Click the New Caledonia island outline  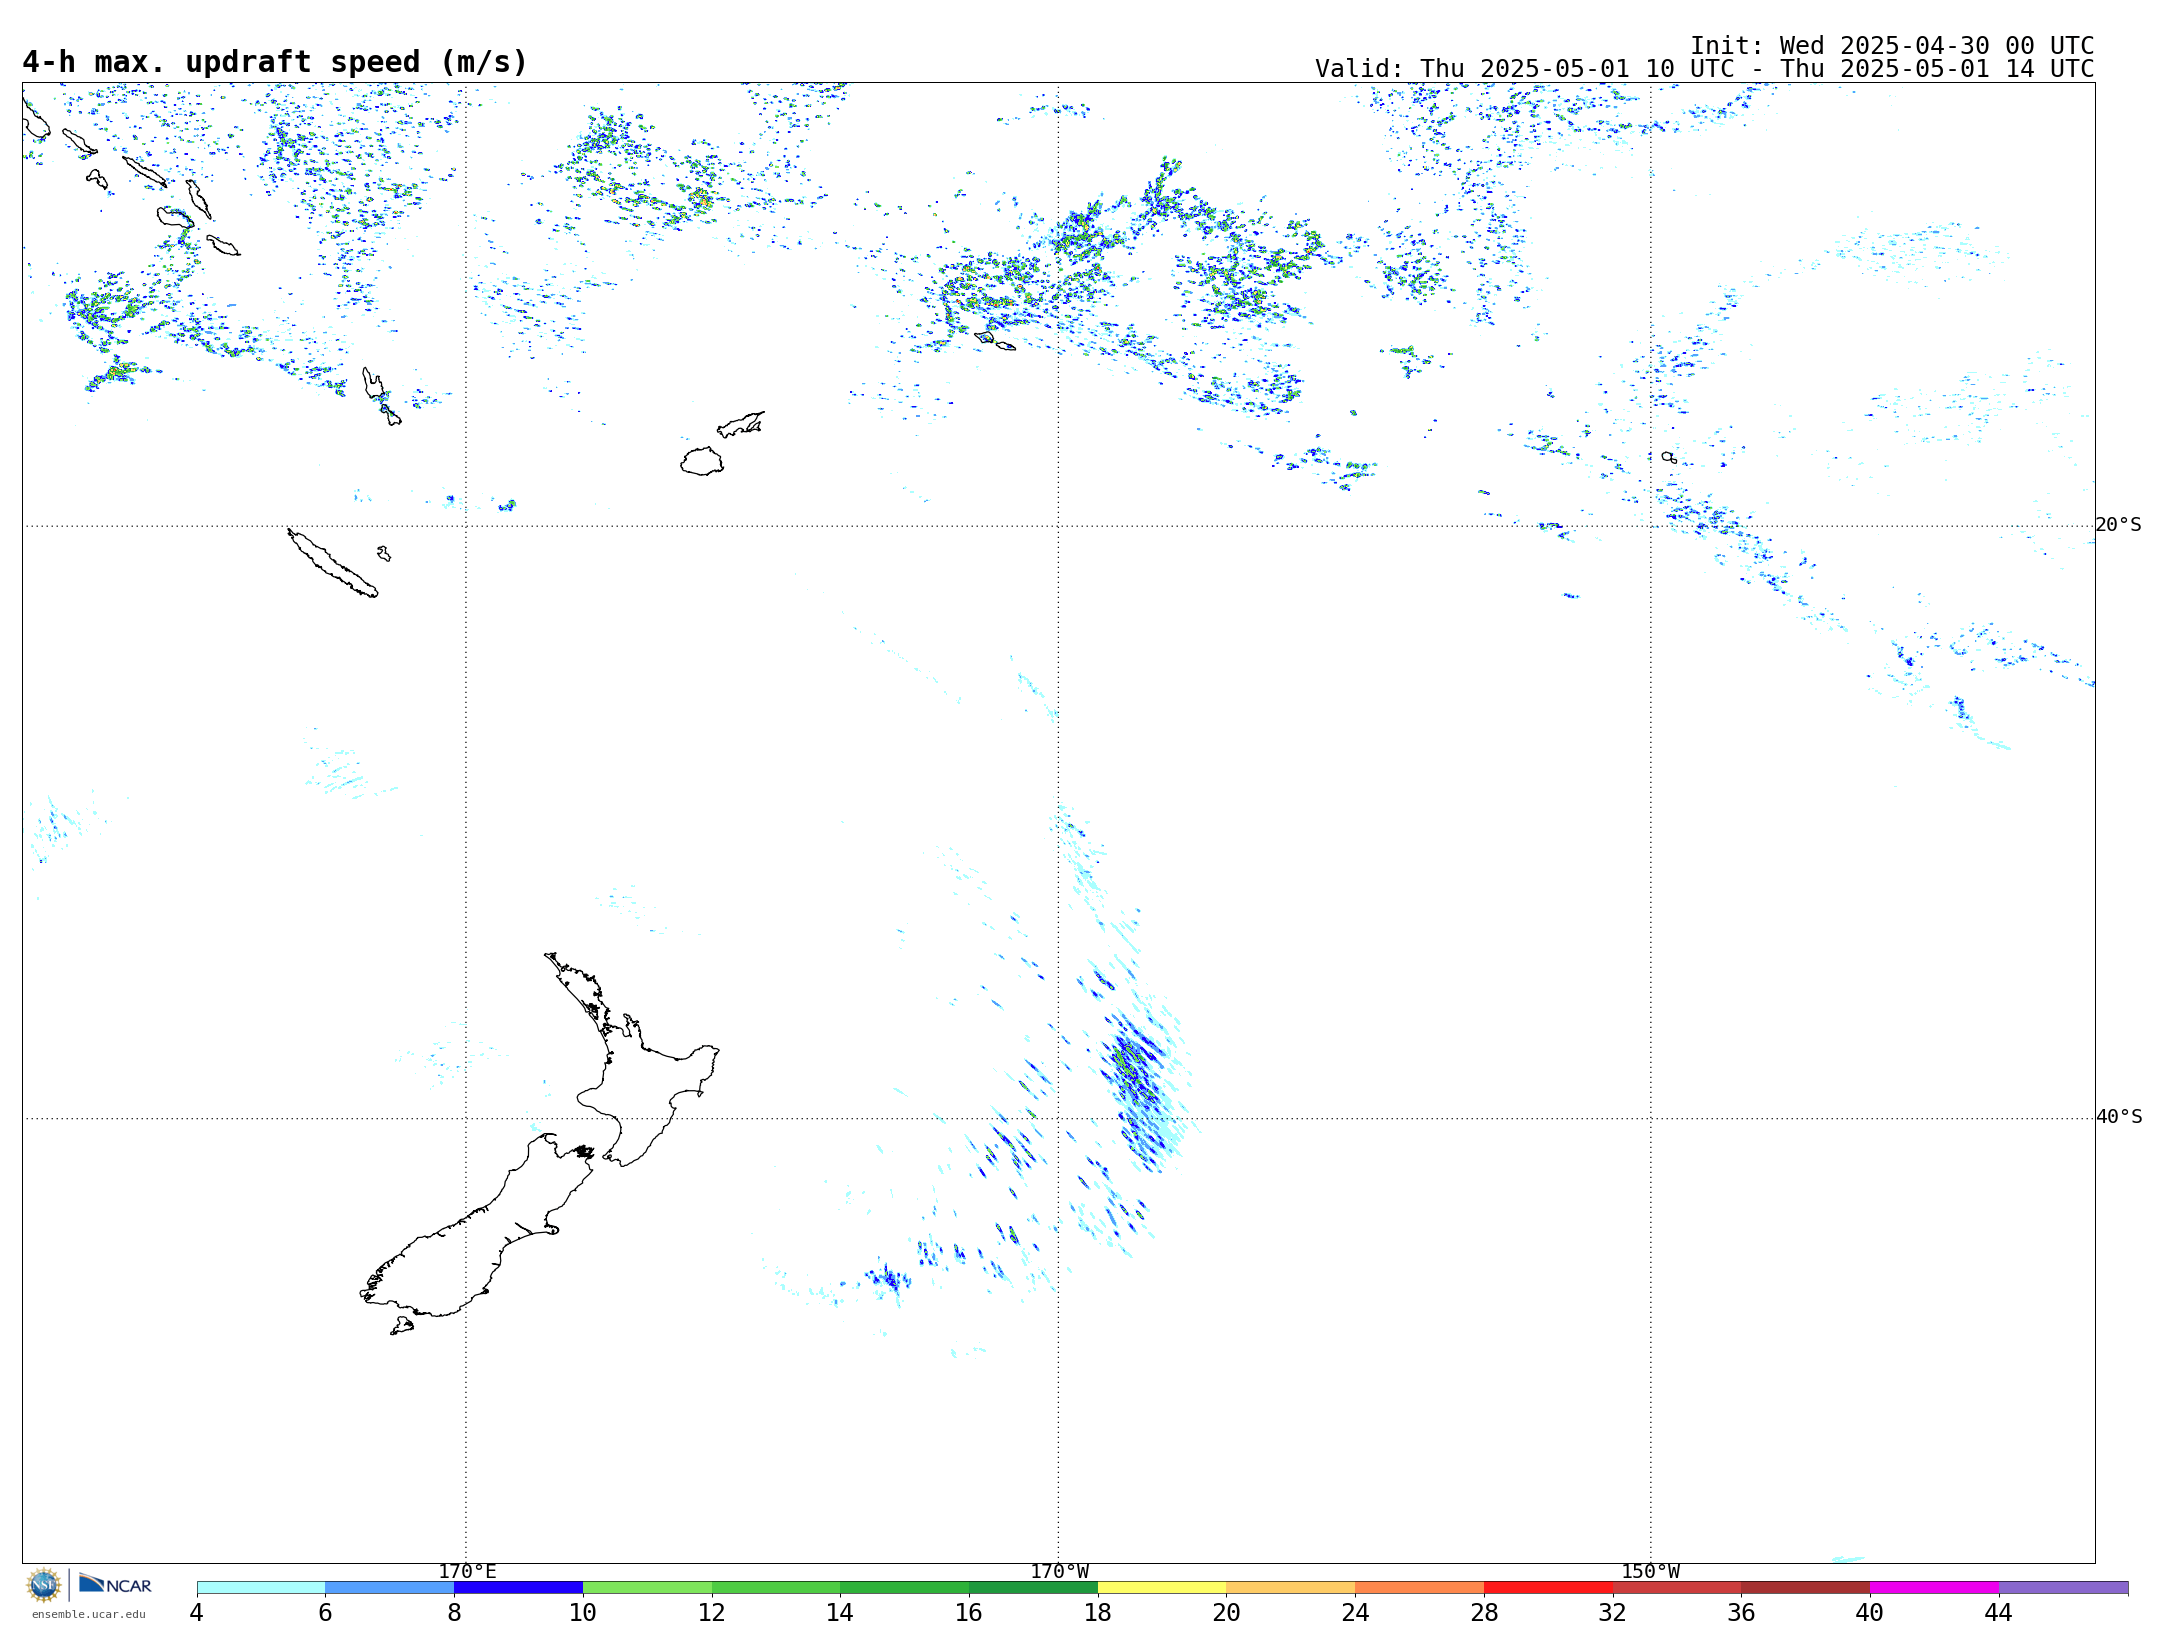tap(332, 563)
